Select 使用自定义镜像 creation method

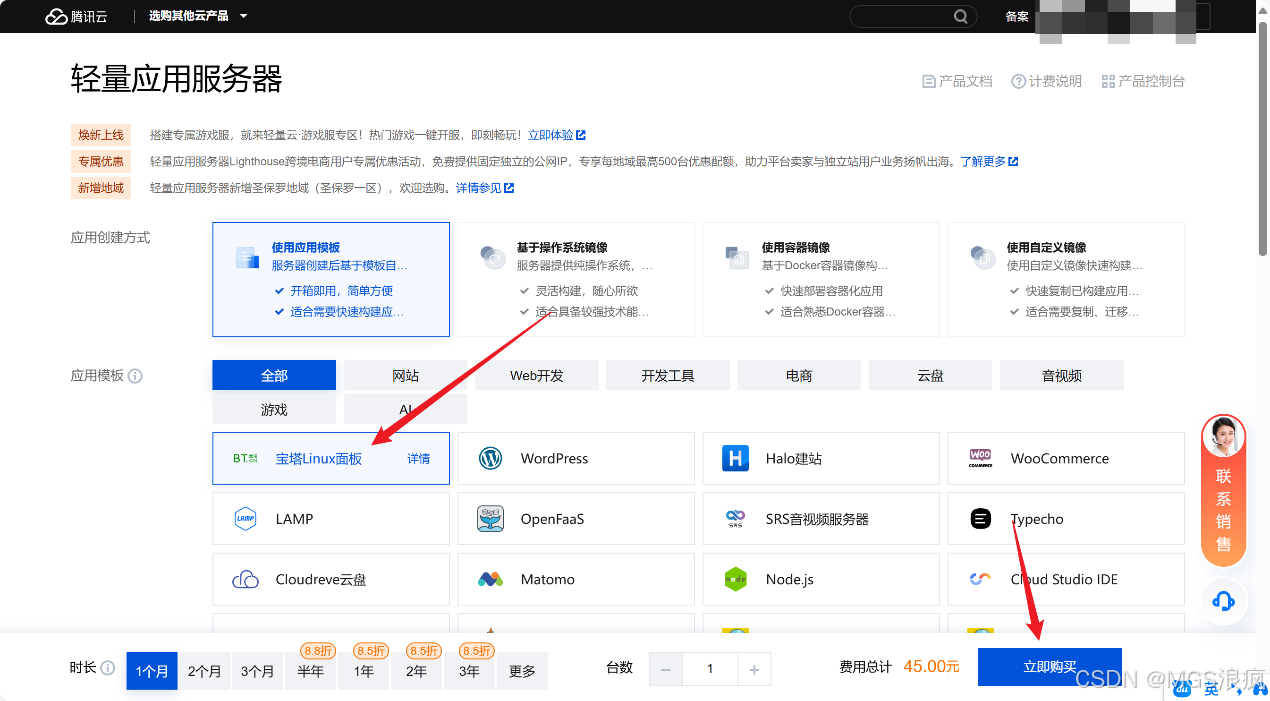tap(1066, 279)
